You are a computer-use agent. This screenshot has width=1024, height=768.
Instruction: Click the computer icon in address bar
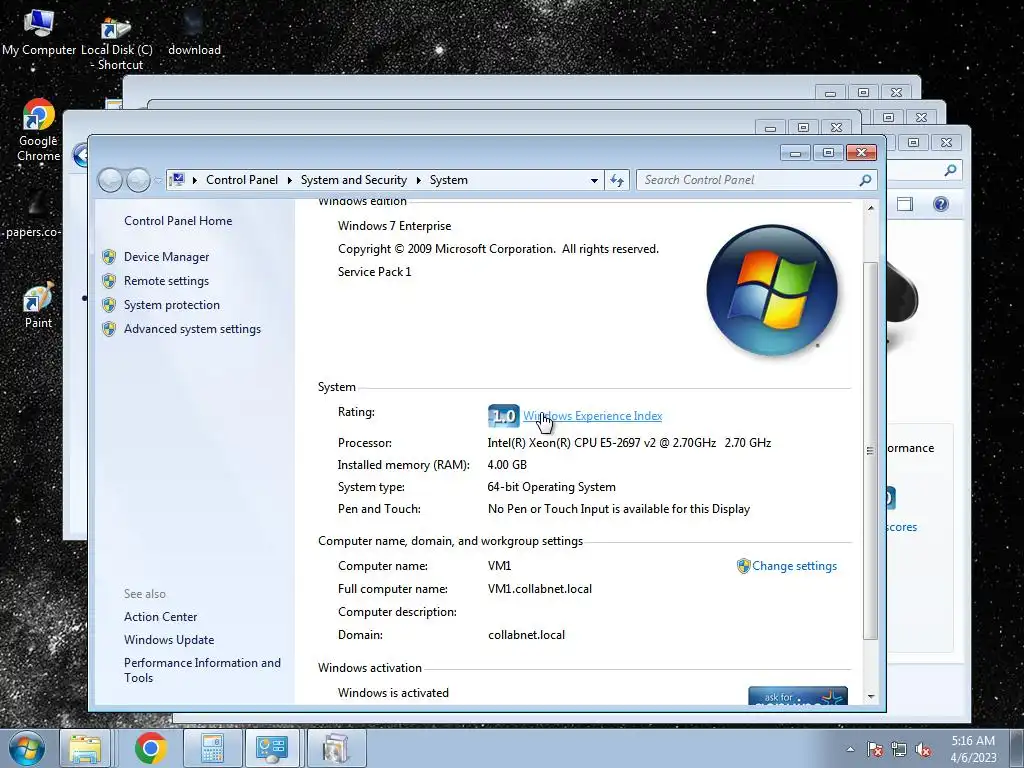(177, 180)
